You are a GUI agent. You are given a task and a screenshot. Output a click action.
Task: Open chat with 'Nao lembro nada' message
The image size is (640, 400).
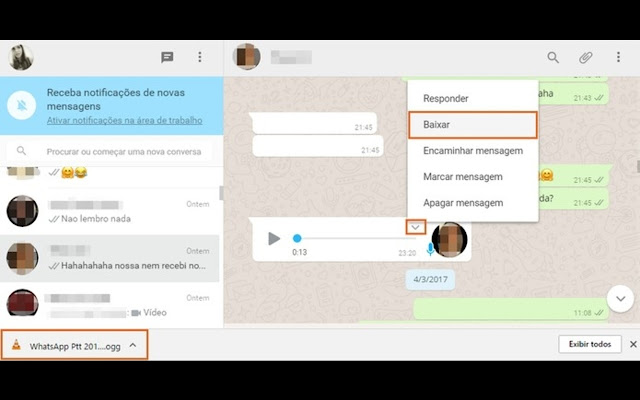(x=110, y=211)
